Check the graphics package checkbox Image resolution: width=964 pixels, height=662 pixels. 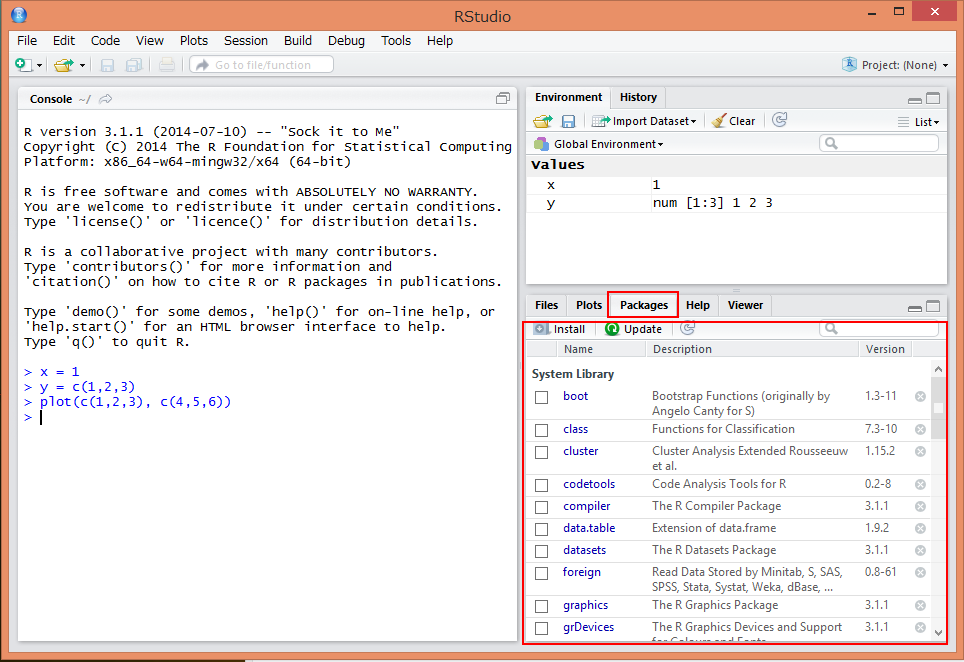point(542,607)
